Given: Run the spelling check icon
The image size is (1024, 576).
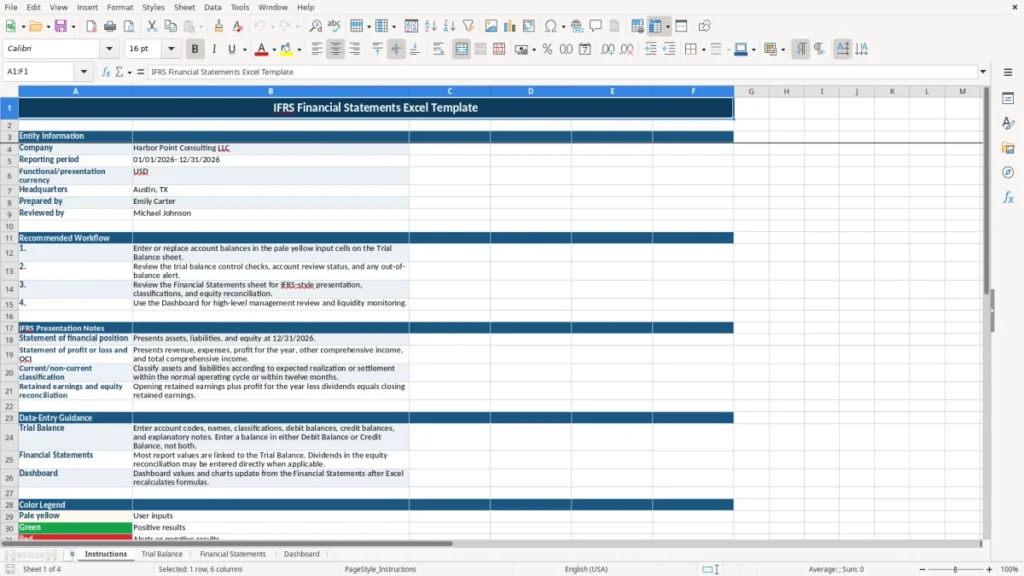Looking at the screenshot, I should (x=334, y=26).
